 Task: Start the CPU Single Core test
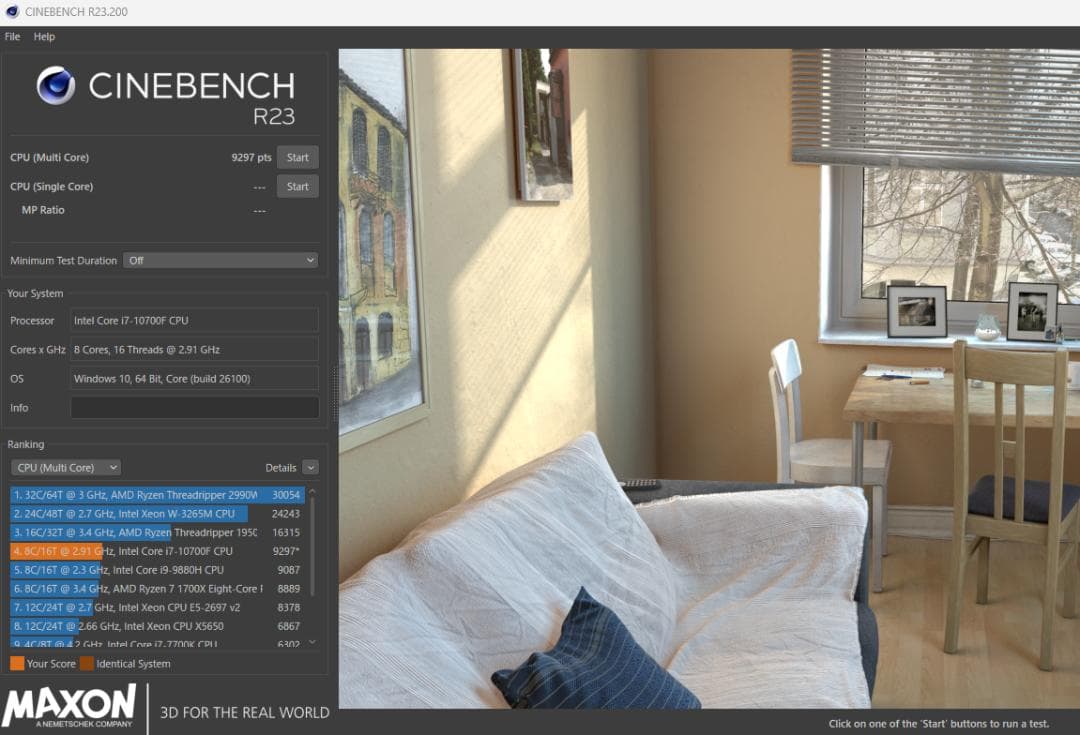tap(297, 186)
